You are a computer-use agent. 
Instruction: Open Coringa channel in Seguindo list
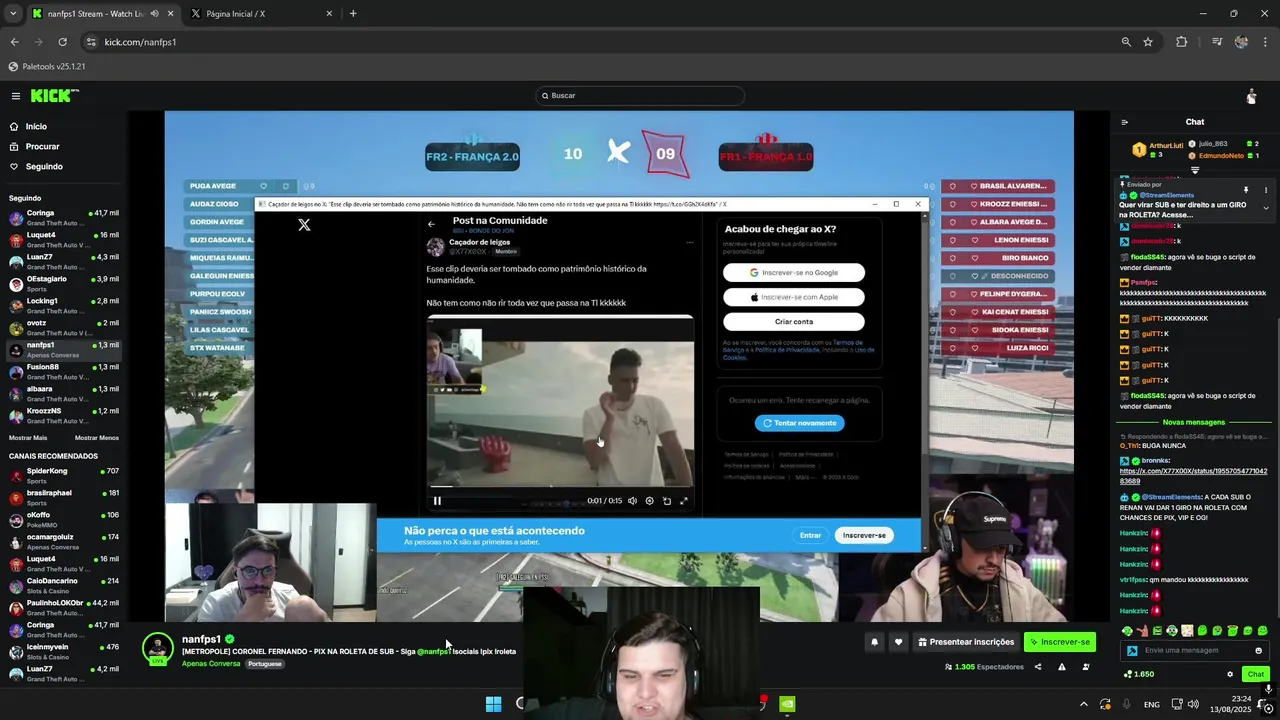64,217
